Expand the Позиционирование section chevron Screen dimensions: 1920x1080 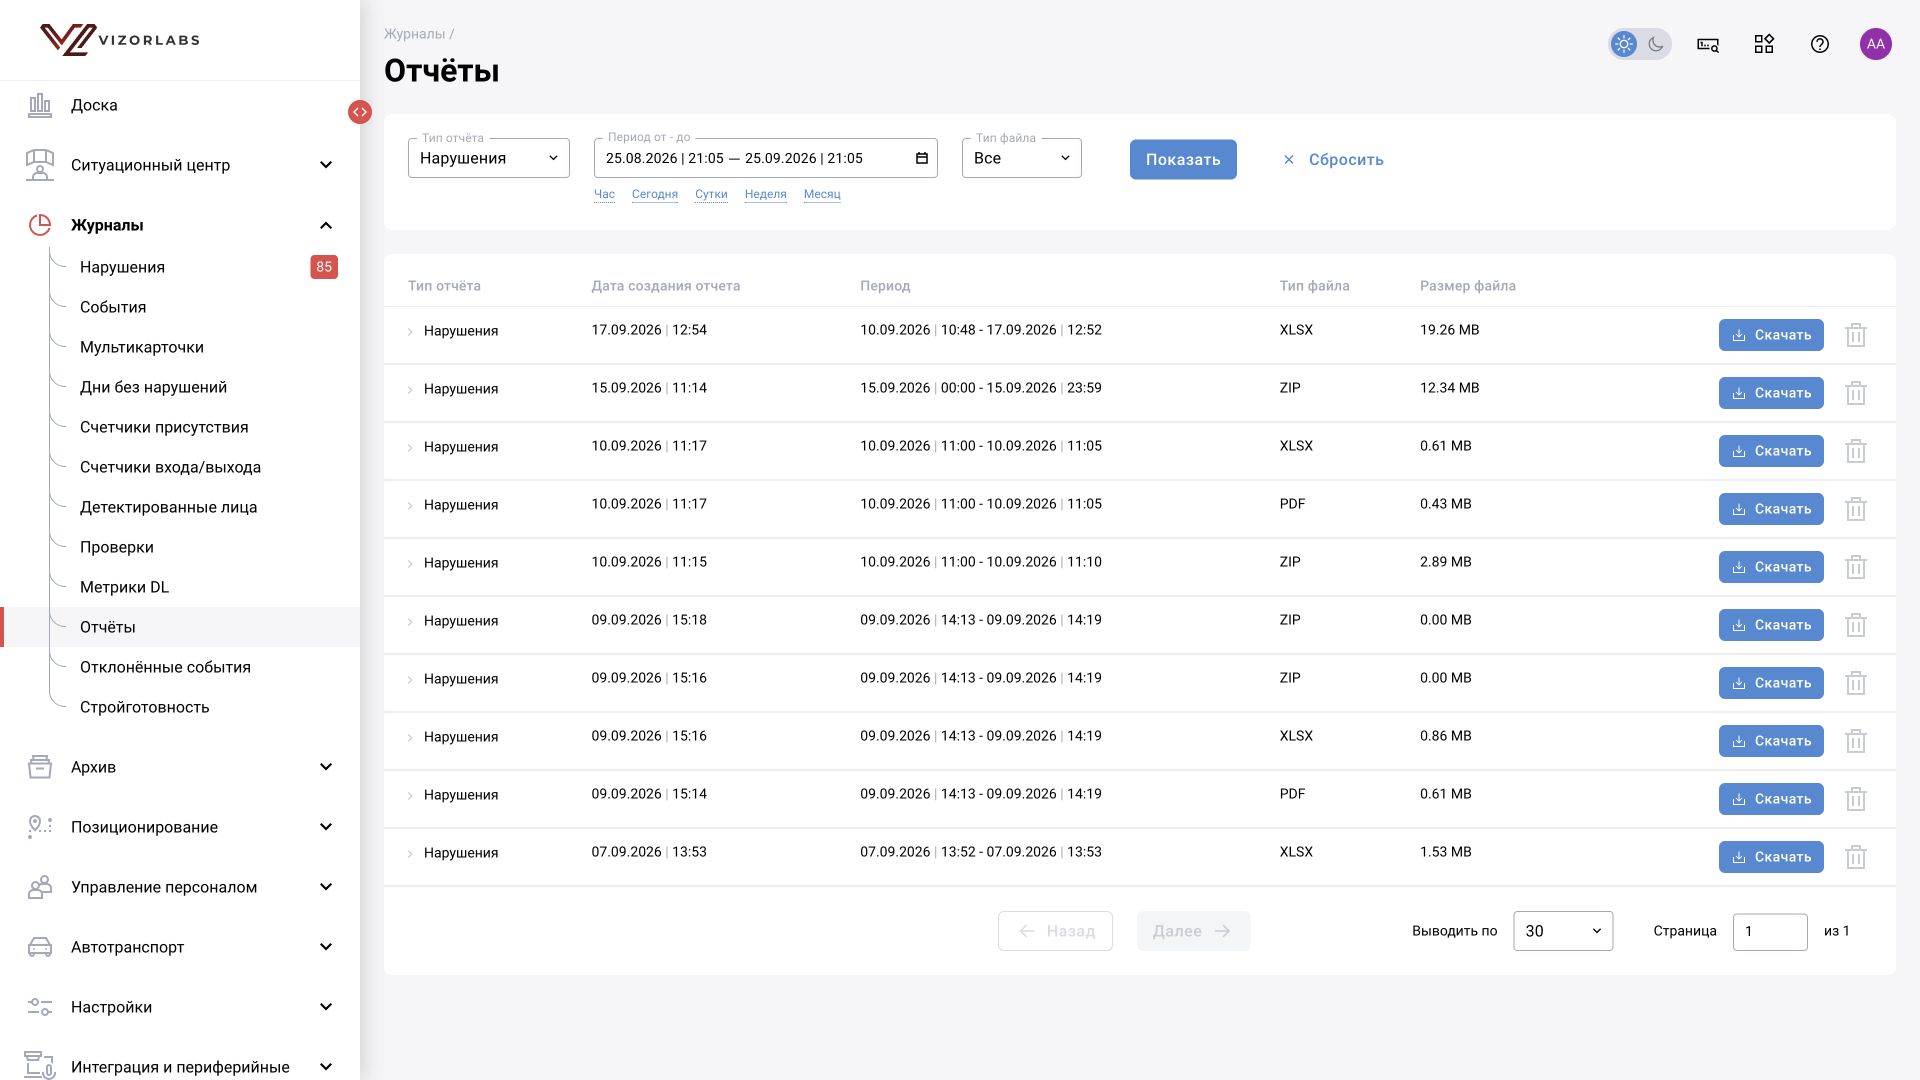[x=326, y=827]
